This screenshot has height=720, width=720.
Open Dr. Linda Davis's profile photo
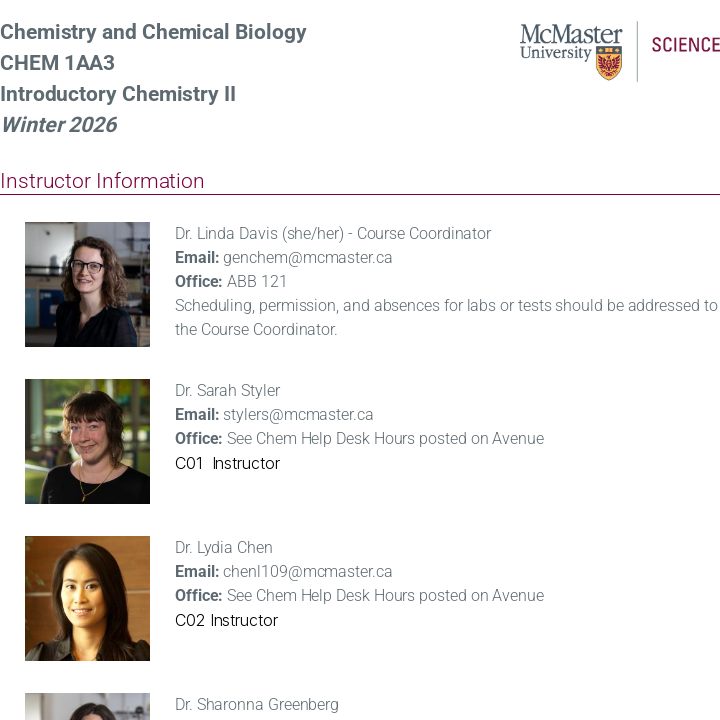tap(87, 284)
